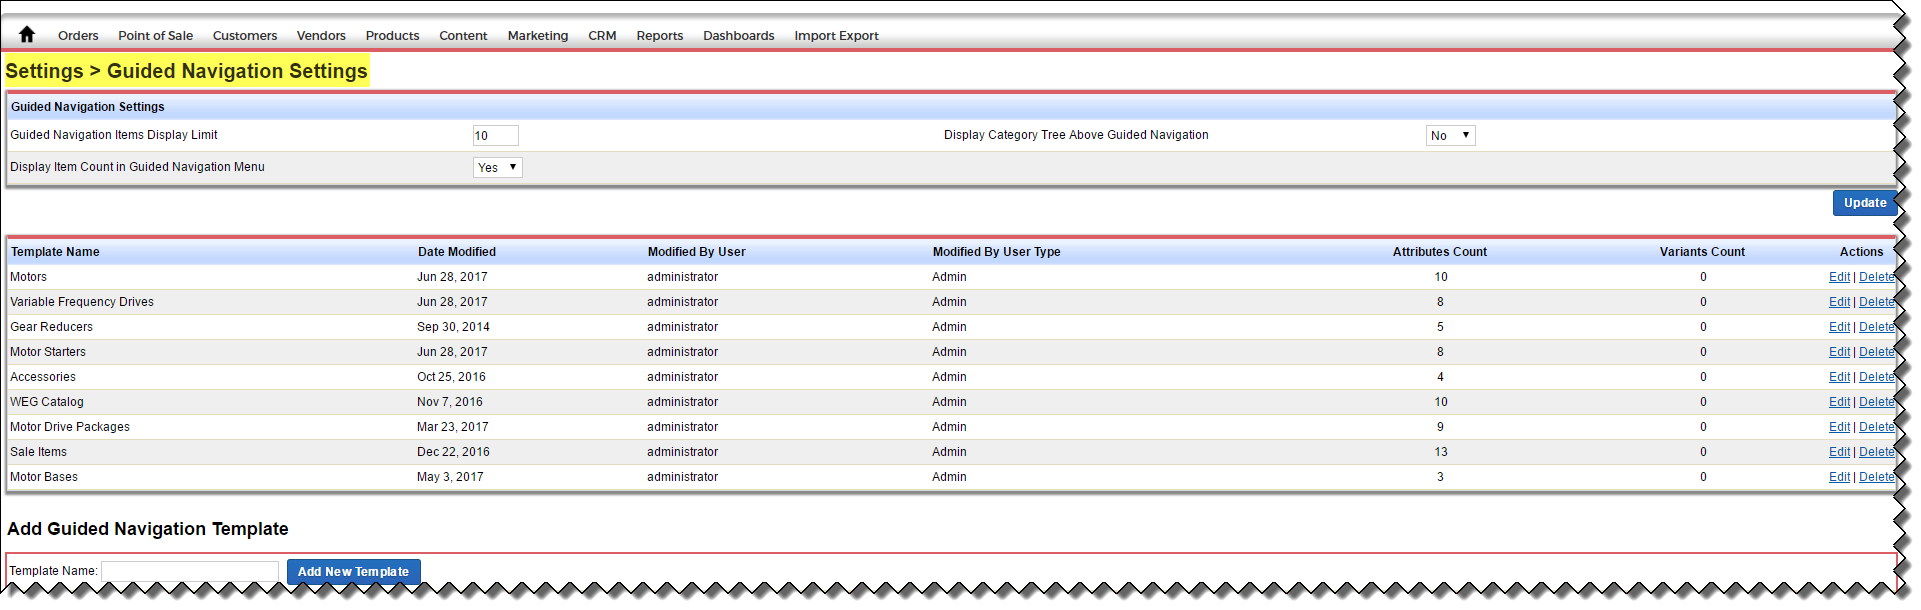Select the Sale Items name cell

(38, 452)
